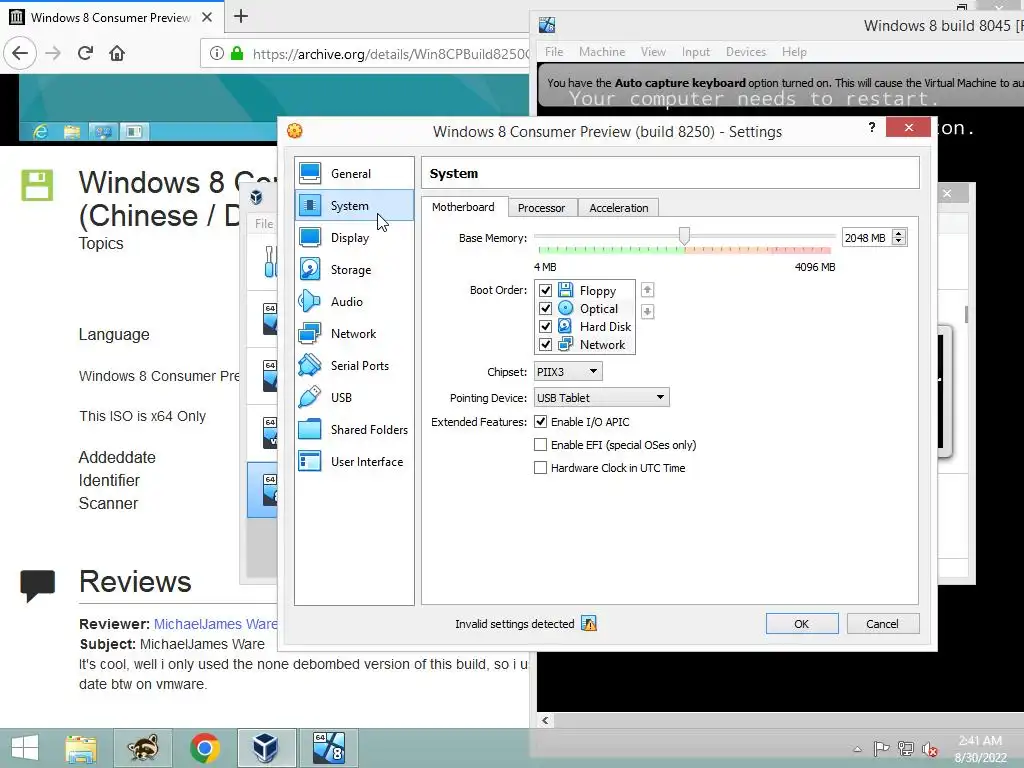The image size is (1024, 768).
Task: Open the raccoon app on taskbar
Action: click(x=142, y=748)
